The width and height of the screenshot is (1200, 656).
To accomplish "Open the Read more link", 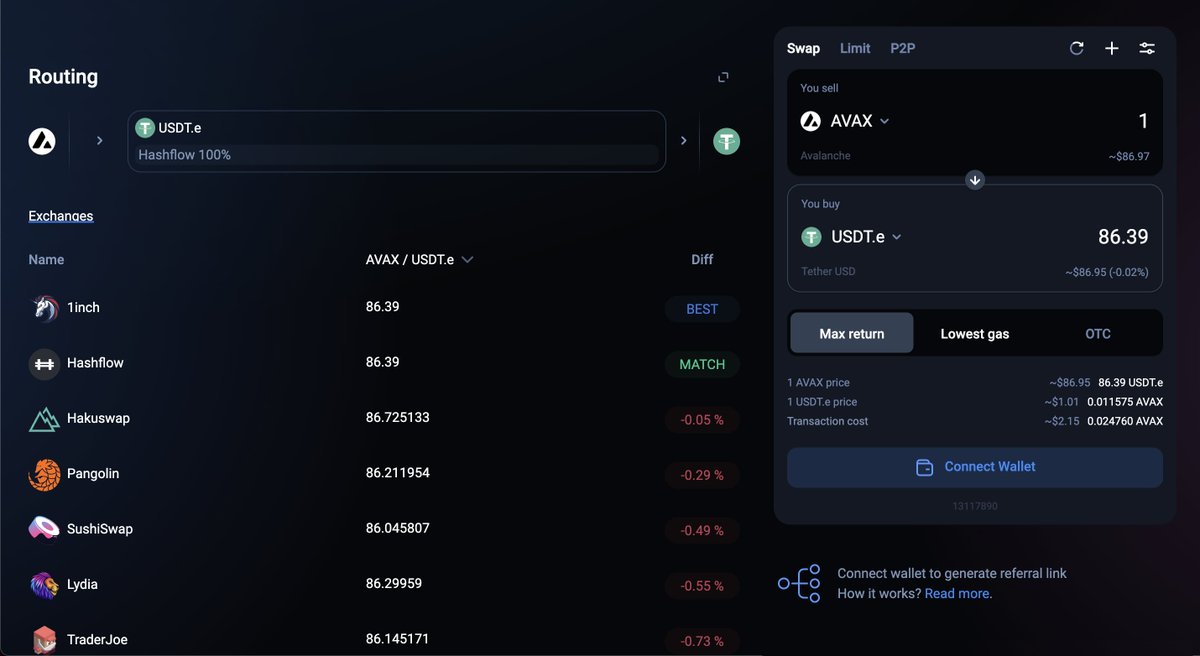I will click(x=957, y=593).
